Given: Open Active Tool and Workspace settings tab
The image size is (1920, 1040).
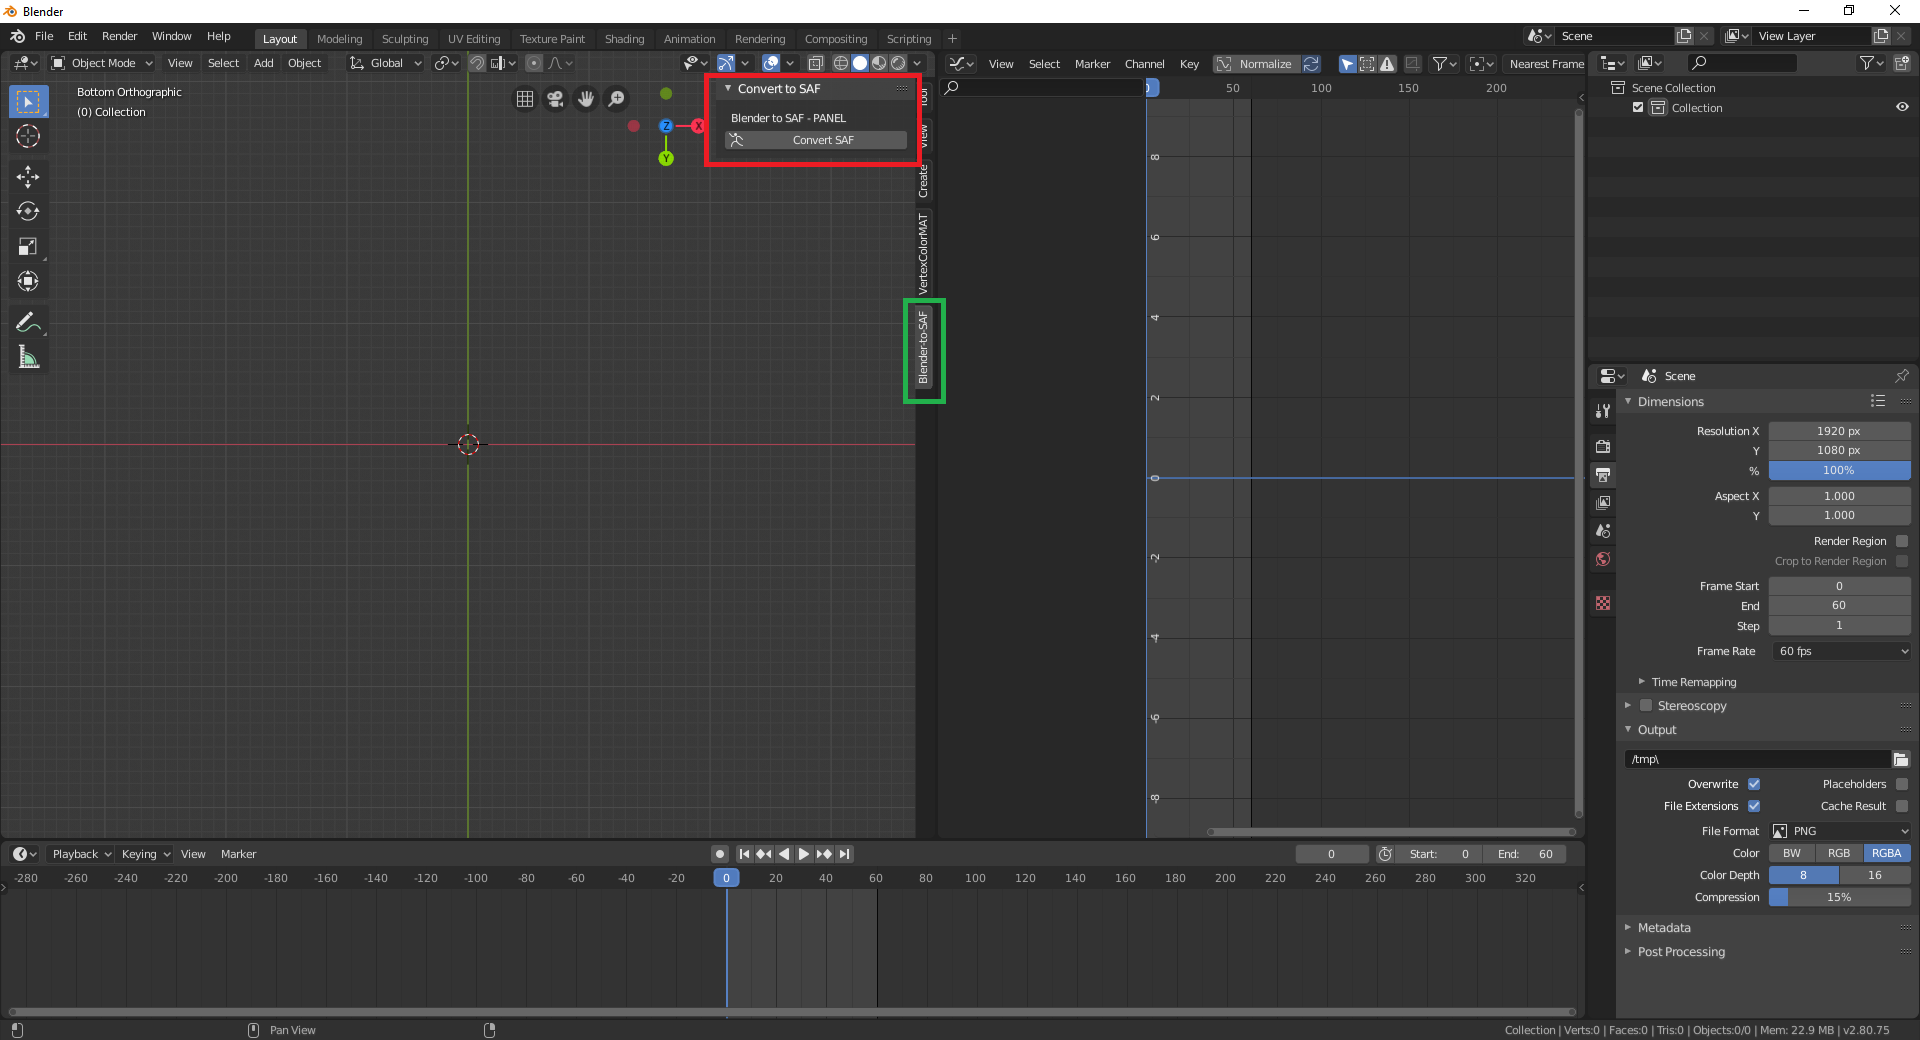Looking at the screenshot, I should 1603,410.
